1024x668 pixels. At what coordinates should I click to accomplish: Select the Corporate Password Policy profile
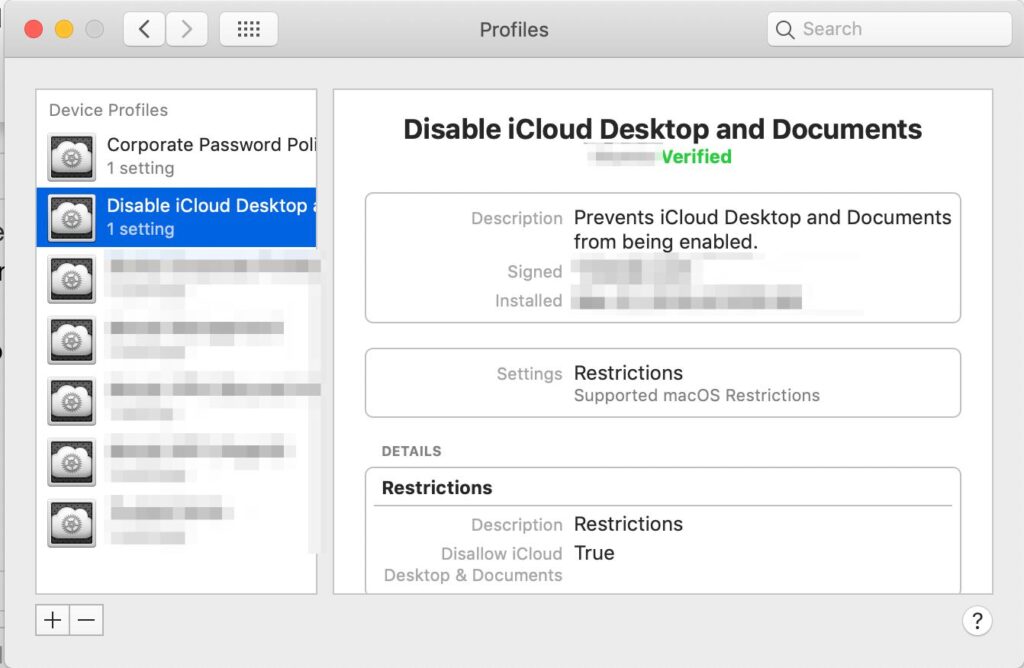click(x=176, y=156)
